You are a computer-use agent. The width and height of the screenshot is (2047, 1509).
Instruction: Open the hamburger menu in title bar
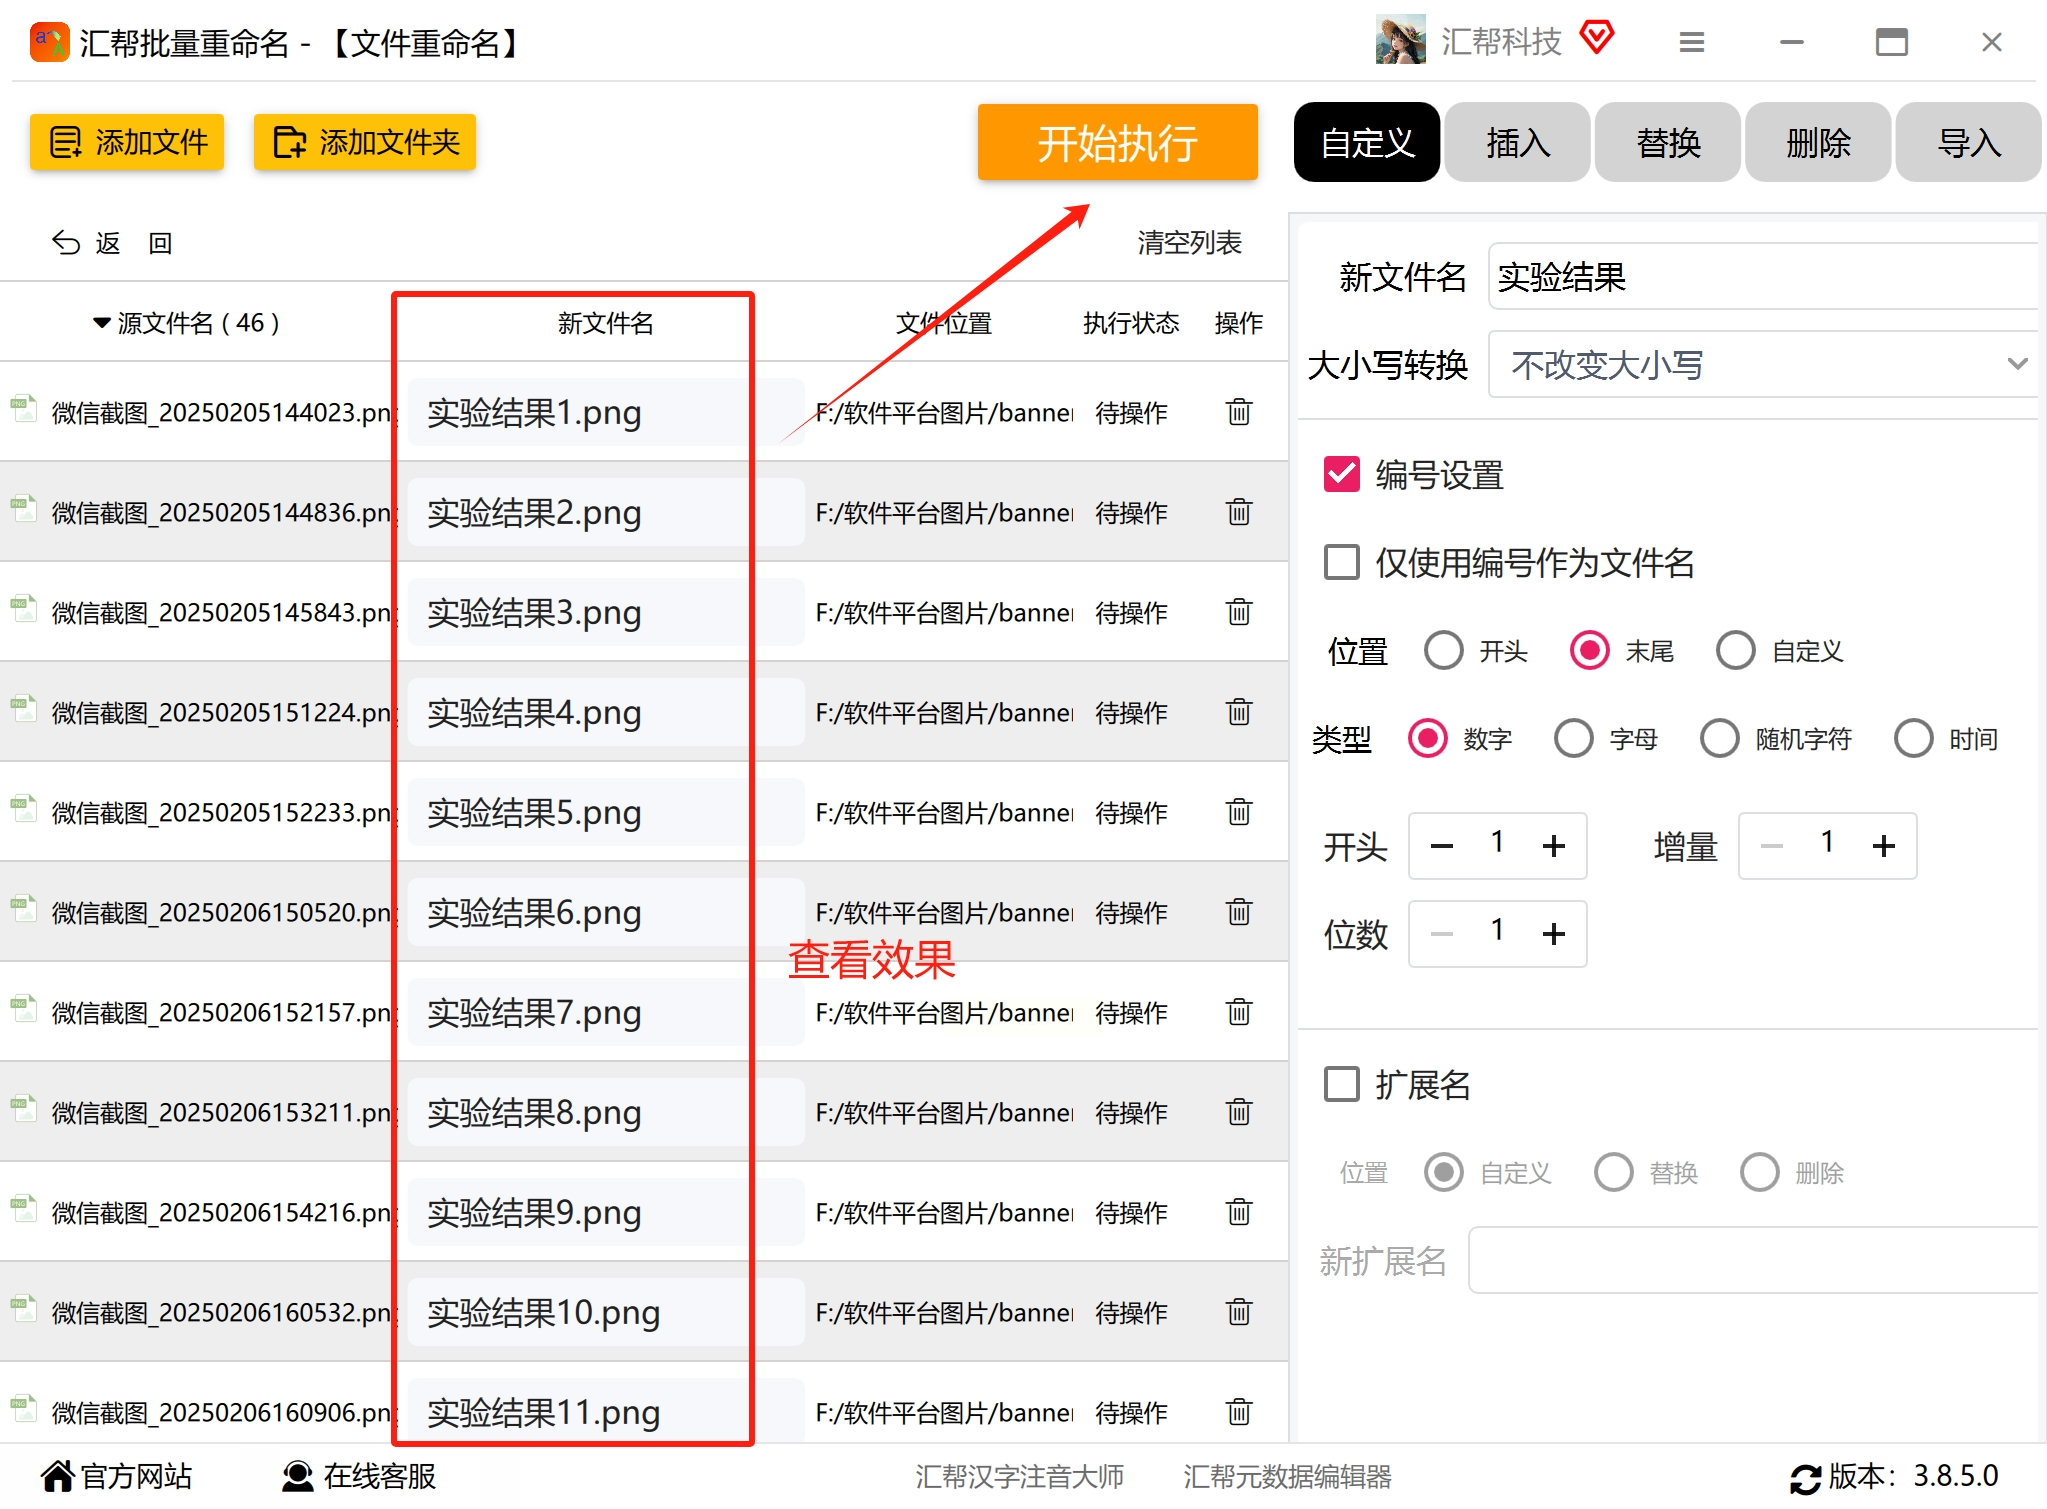(x=1691, y=42)
